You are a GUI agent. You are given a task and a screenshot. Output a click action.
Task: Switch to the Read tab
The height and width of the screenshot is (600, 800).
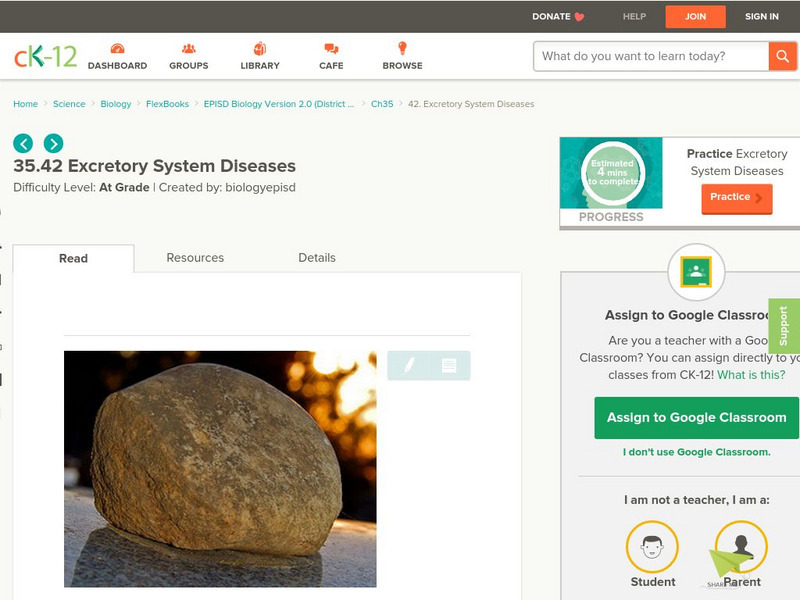pos(73,258)
